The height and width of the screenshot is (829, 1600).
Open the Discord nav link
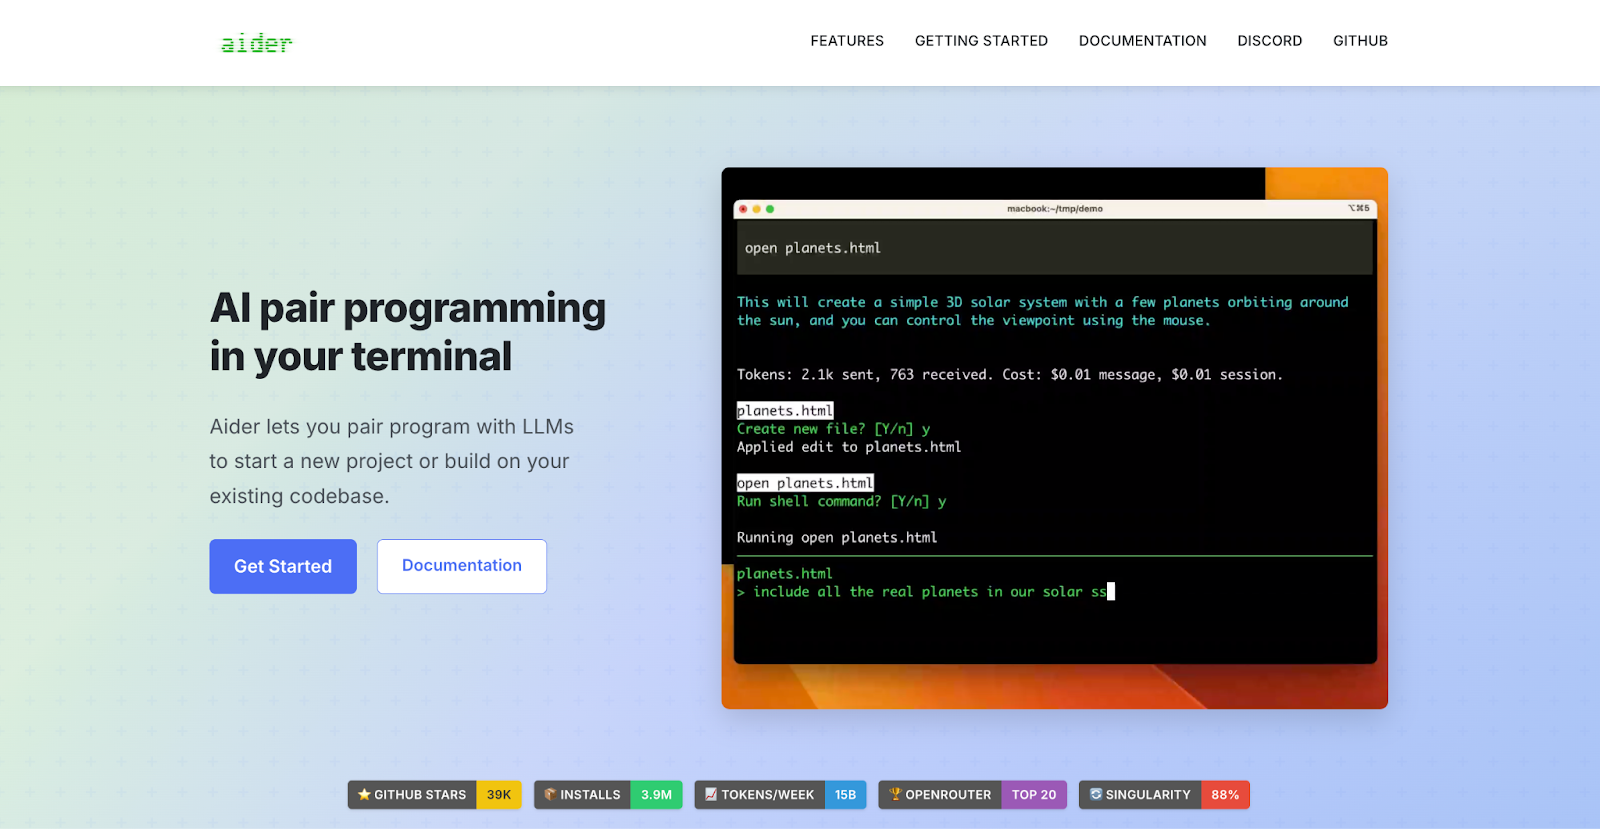(x=1269, y=41)
